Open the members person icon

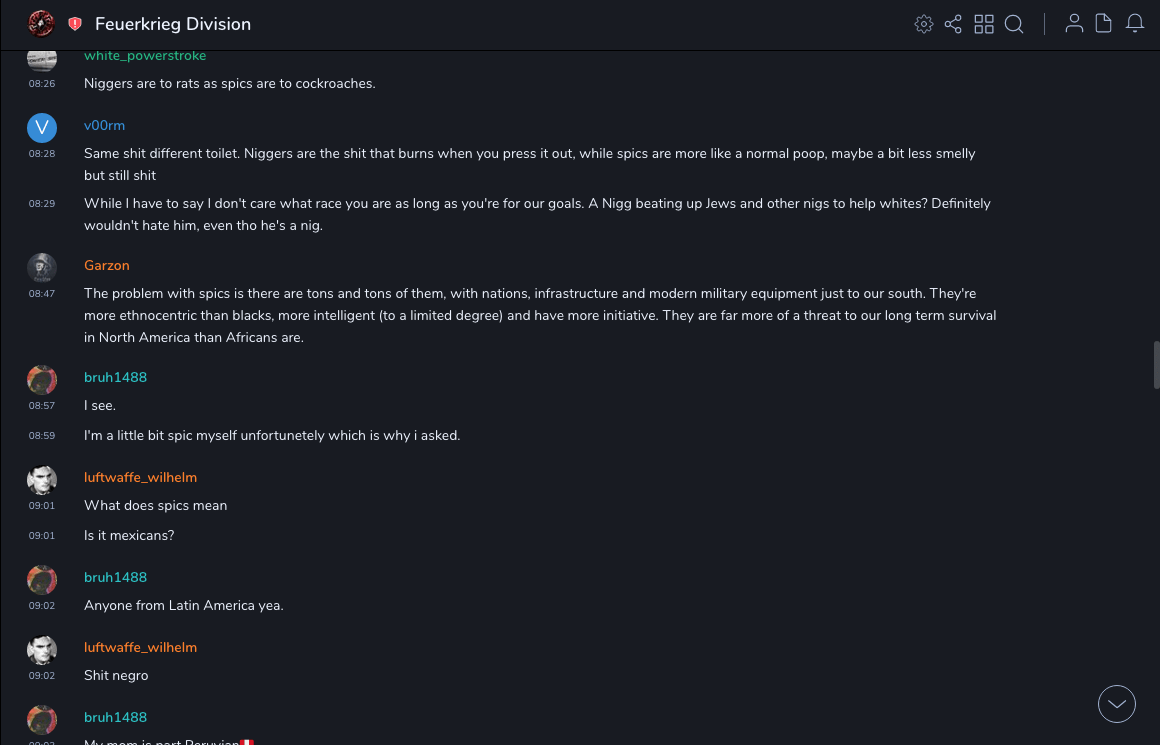[1074, 24]
